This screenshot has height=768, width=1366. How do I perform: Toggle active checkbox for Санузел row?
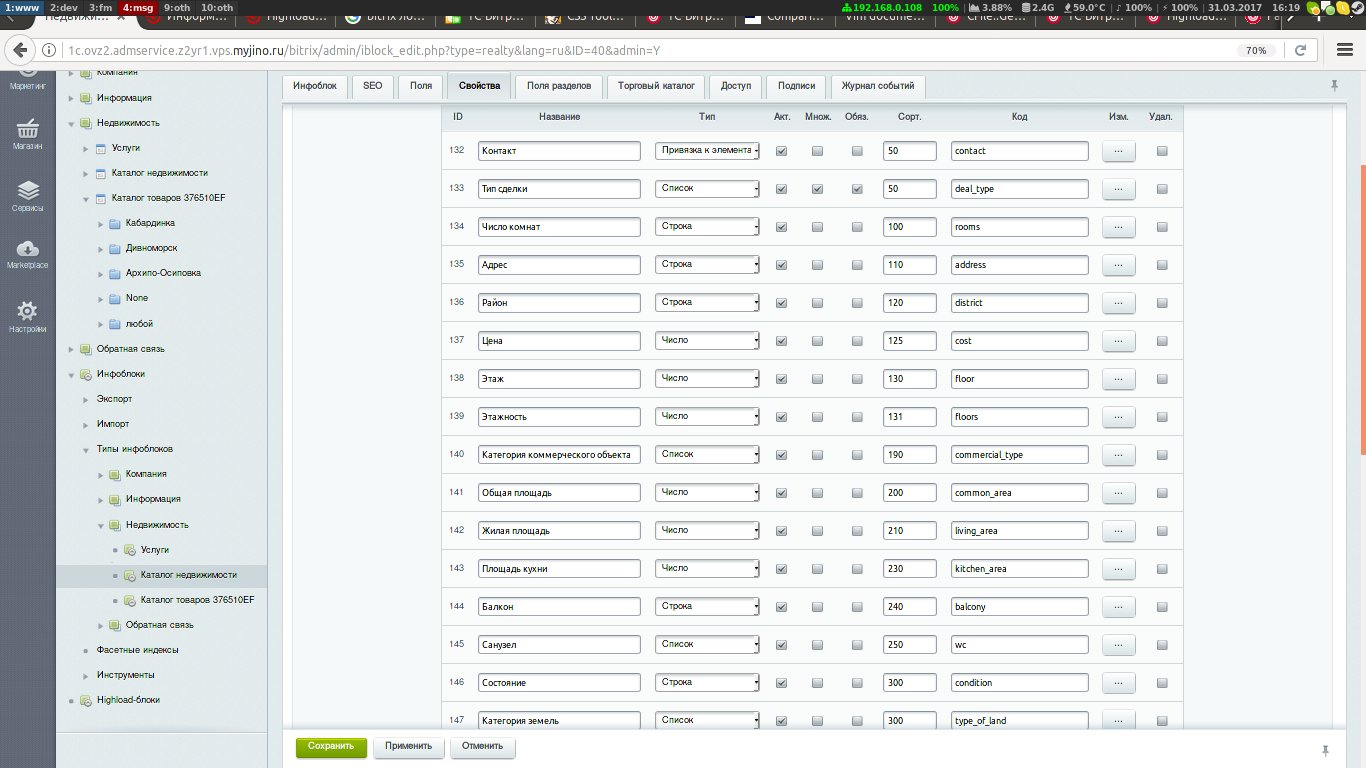click(x=782, y=645)
